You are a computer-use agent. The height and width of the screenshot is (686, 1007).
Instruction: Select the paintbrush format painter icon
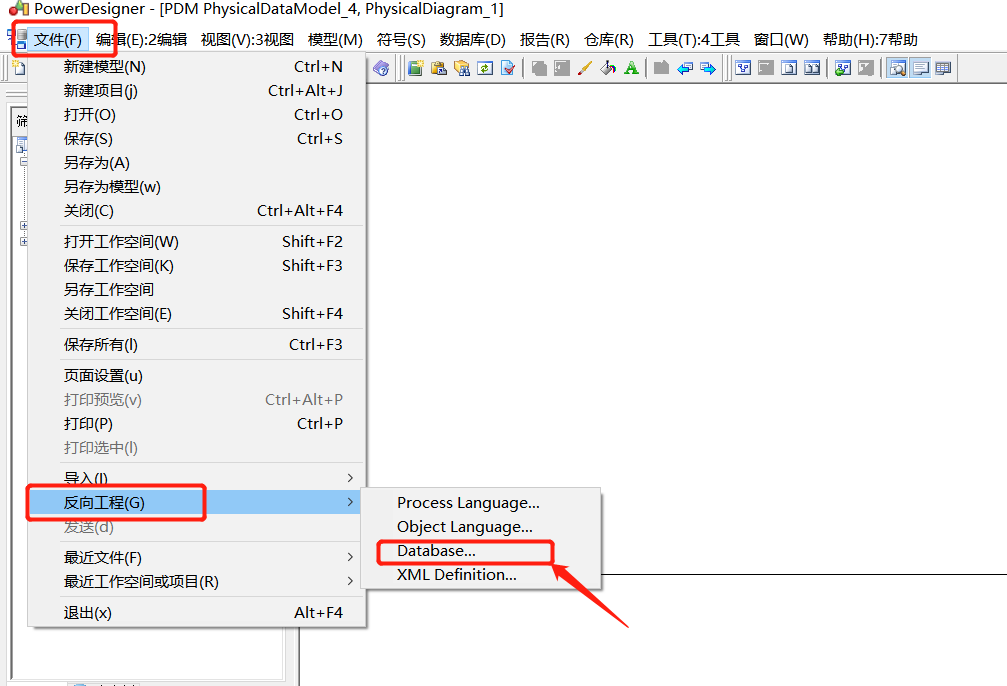pos(584,67)
